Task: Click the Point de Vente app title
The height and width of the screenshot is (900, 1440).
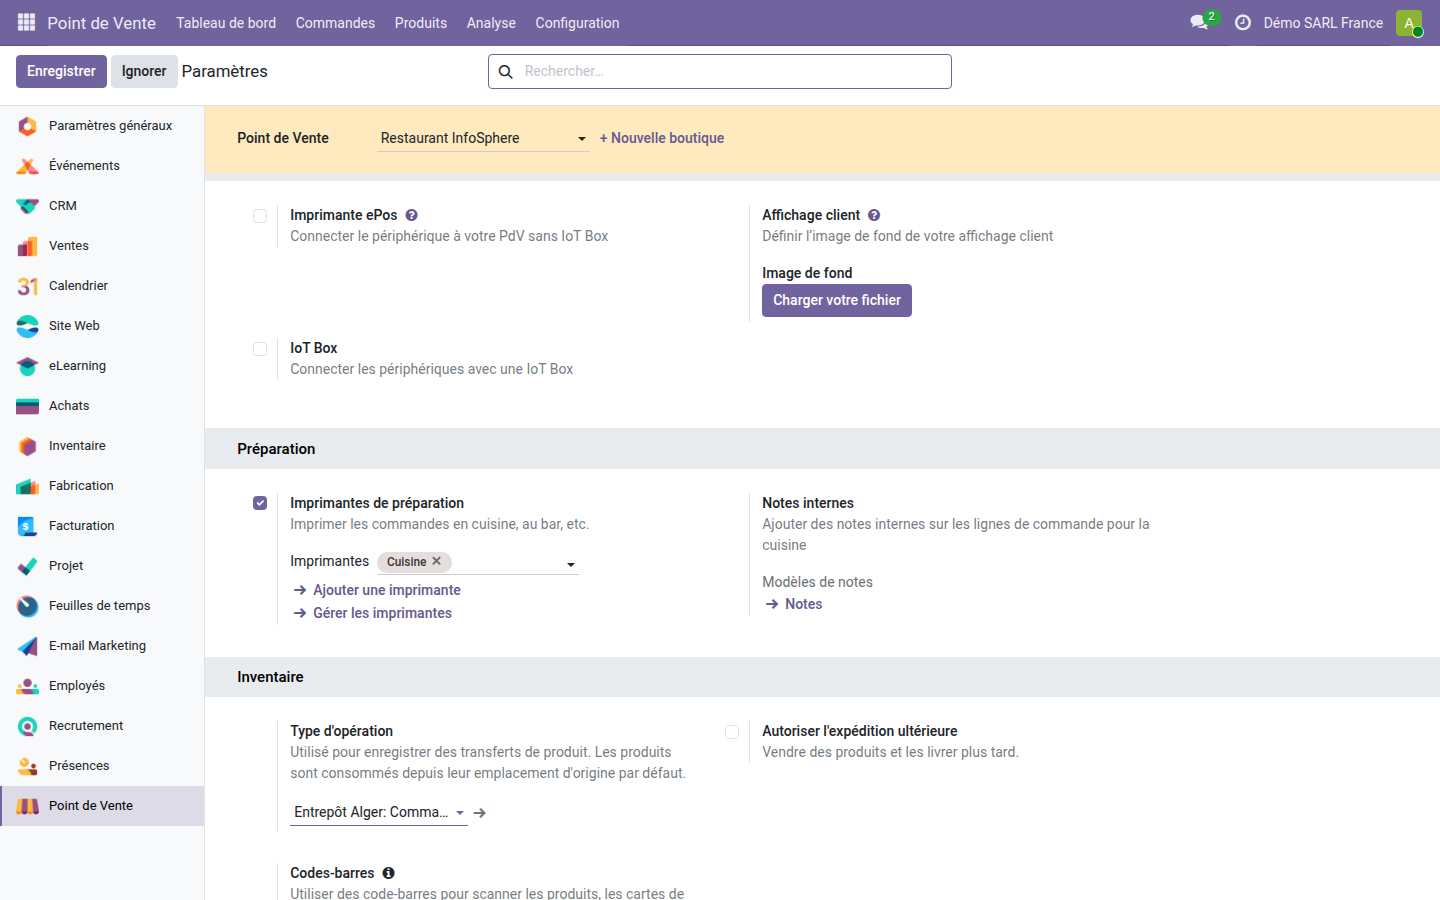Action: click(101, 23)
